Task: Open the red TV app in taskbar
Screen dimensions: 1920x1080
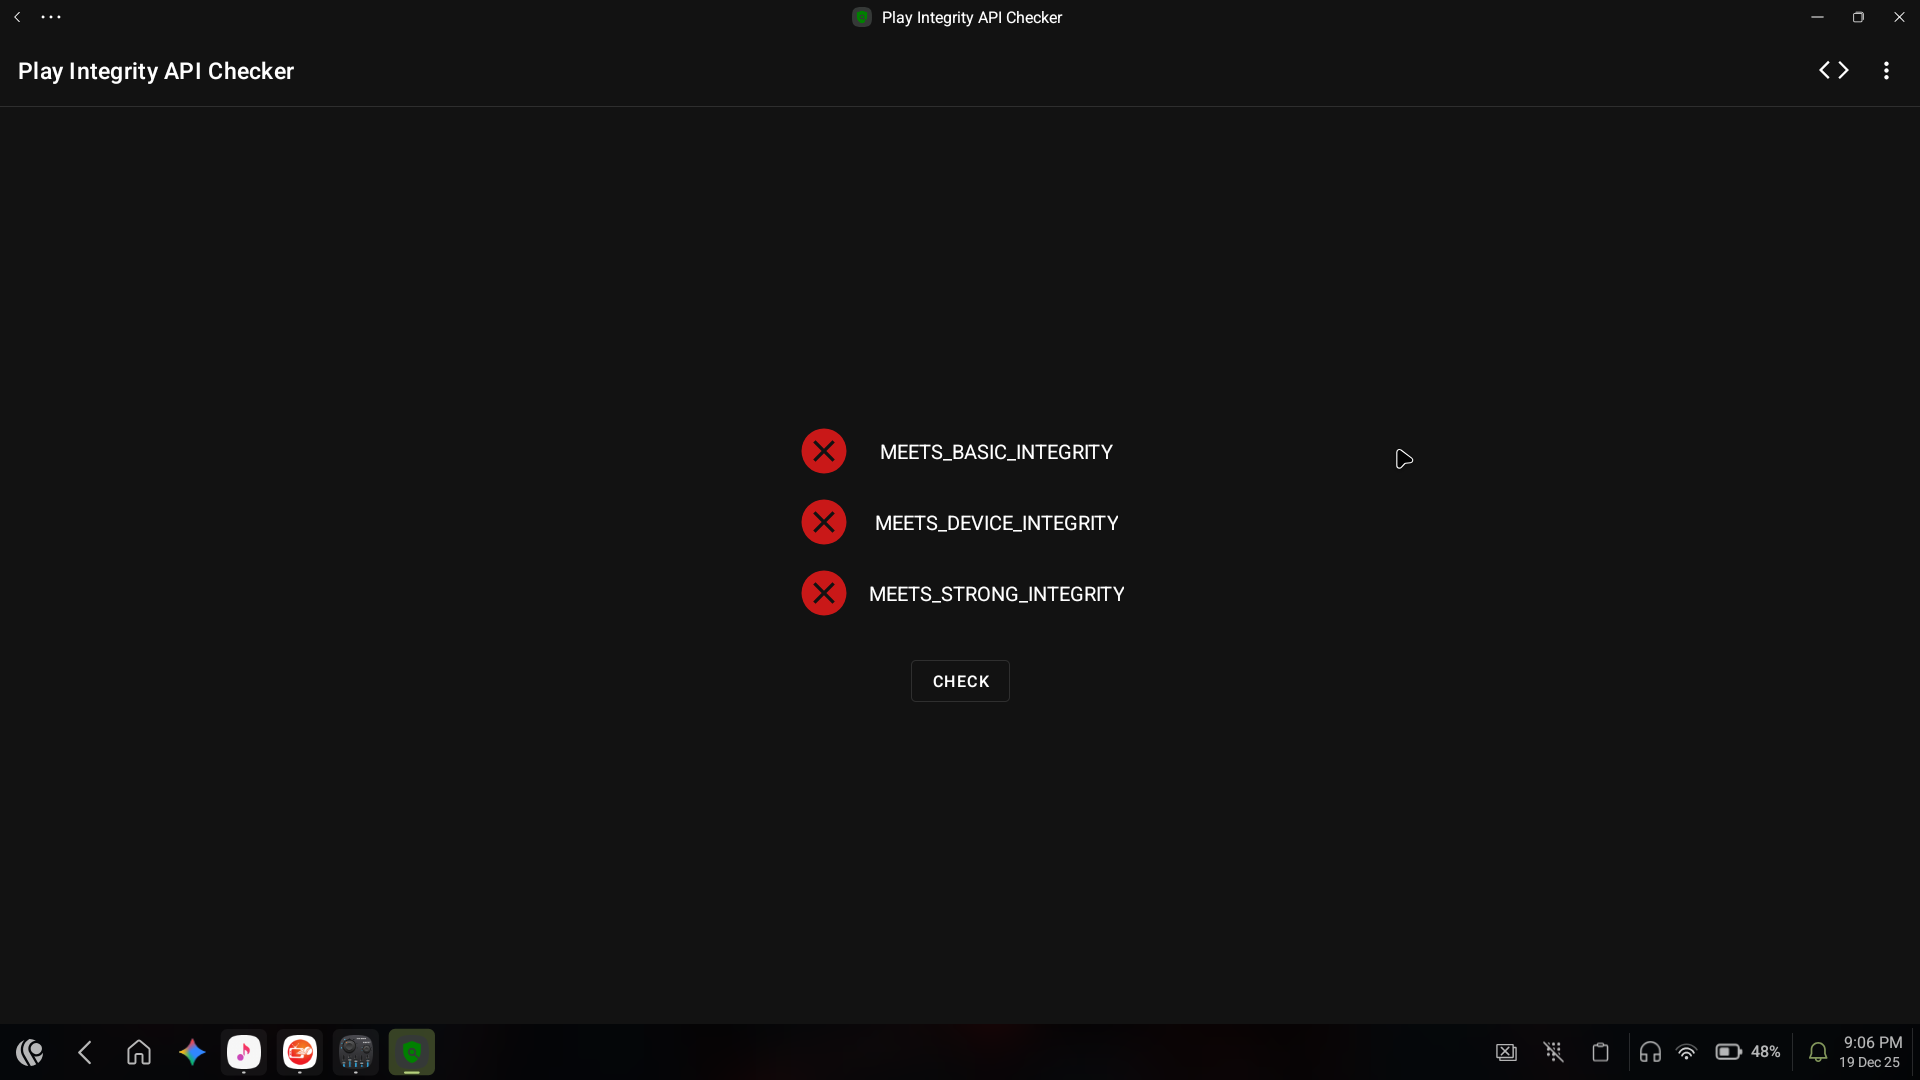Action: pyautogui.click(x=300, y=1052)
